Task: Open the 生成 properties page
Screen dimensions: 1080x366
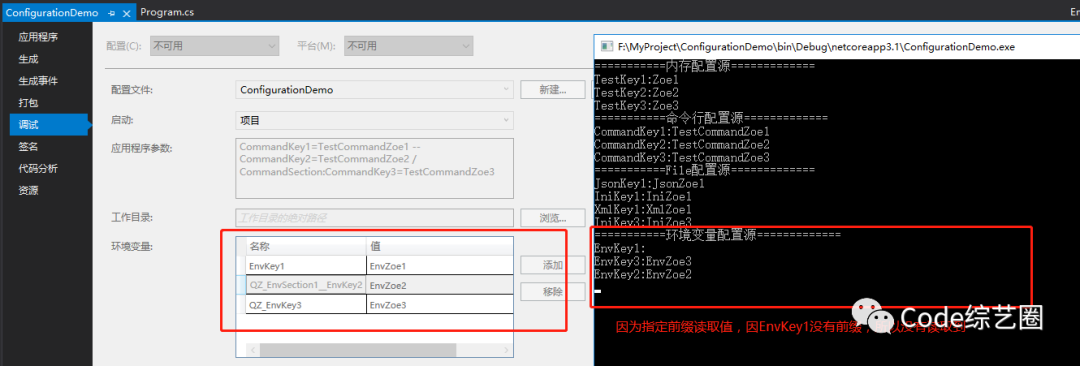Action: (x=28, y=59)
